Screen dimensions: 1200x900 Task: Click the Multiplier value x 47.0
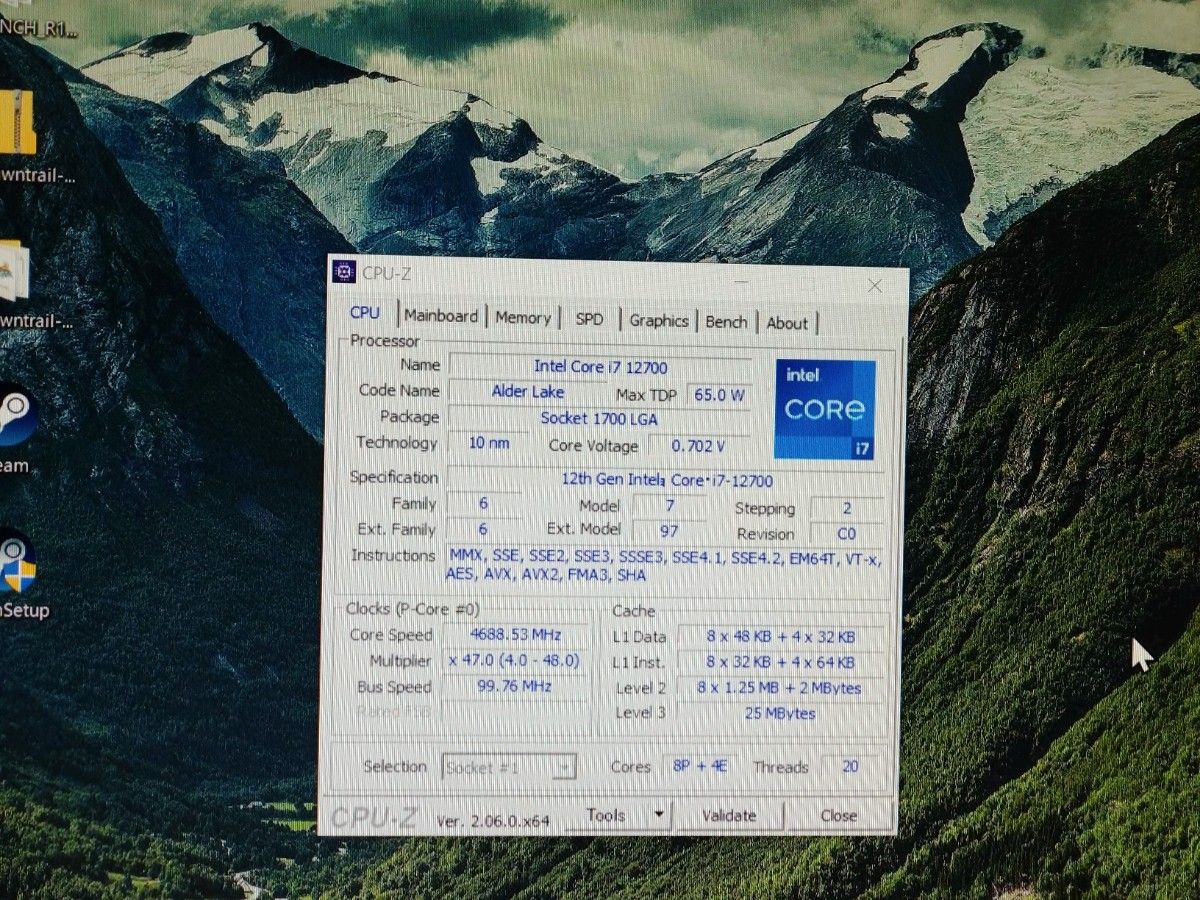coord(516,660)
